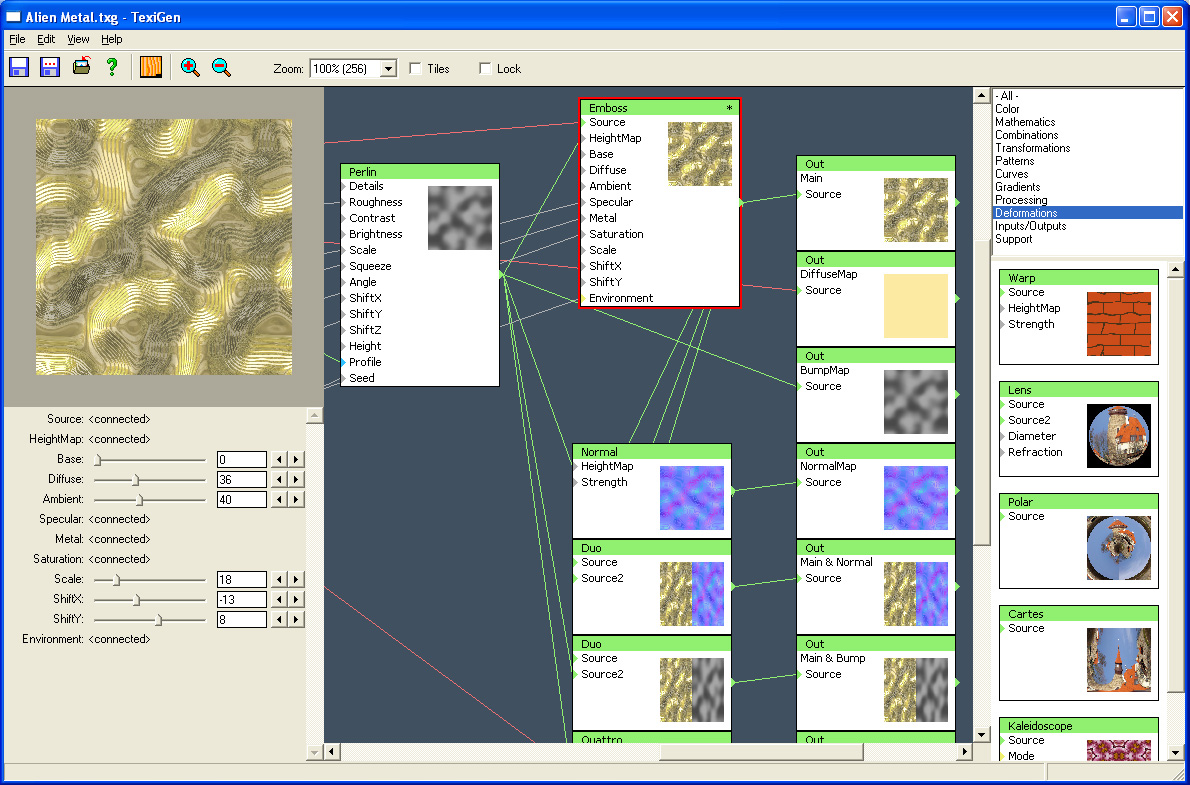Click the Save floppy disk icon
Screen dimensions: 1190x785
pyautogui.click(x=19, y=68)
